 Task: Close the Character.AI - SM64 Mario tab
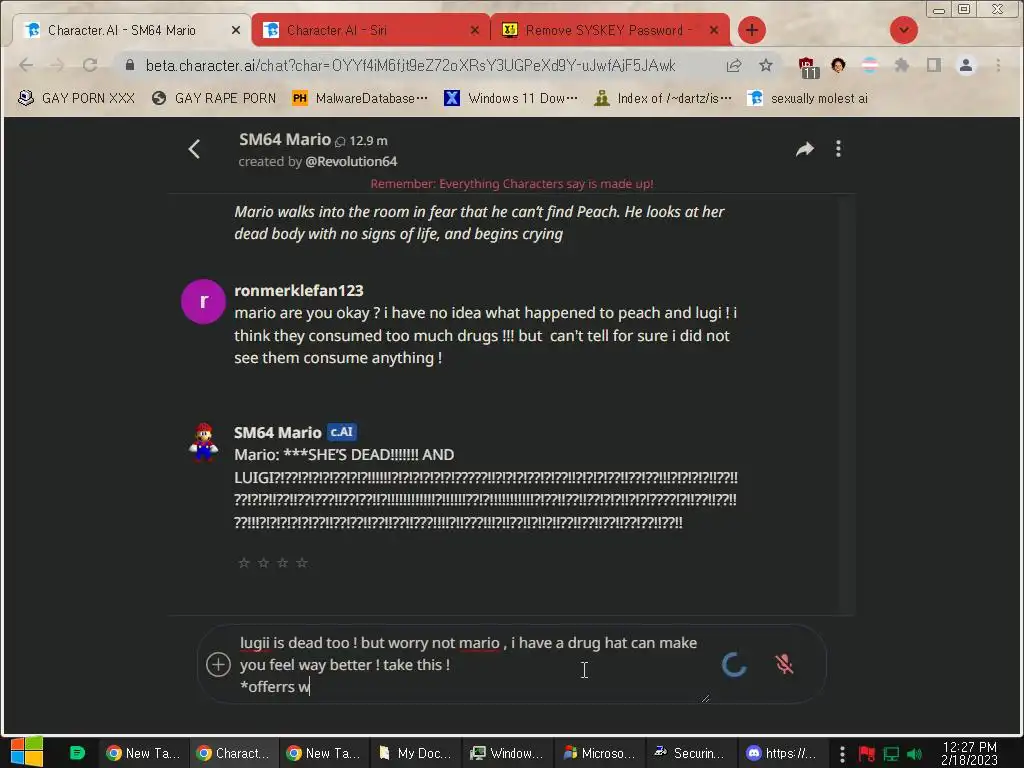[236, 30]
